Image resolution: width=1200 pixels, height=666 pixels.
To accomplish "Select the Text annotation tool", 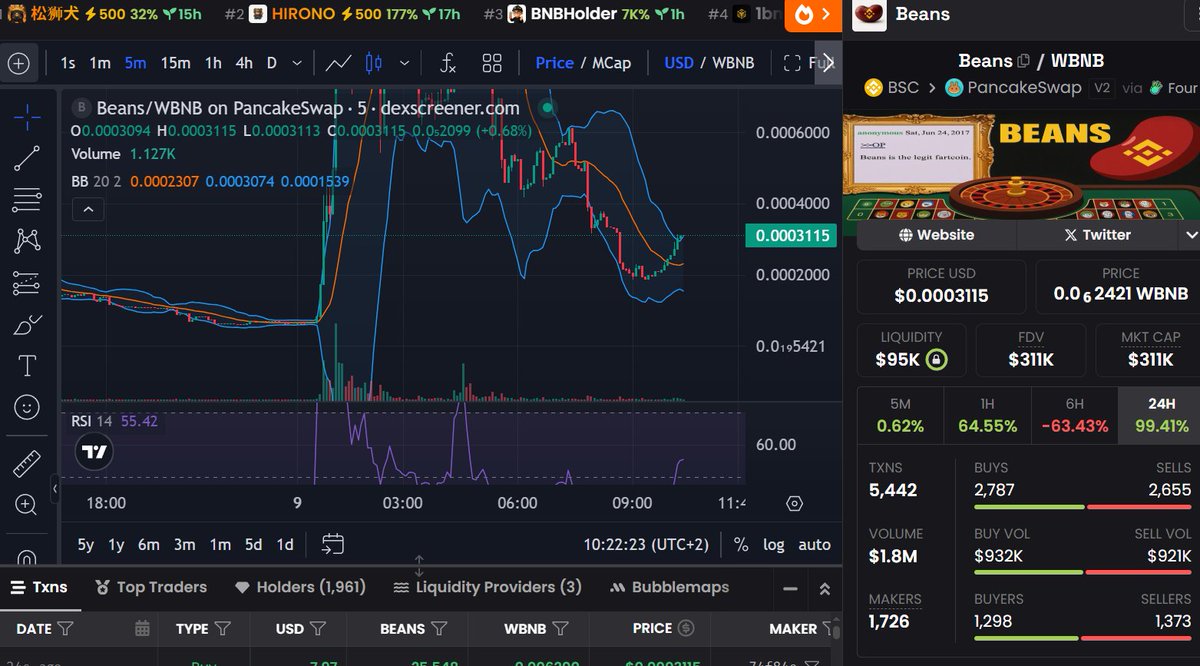I will 27,366.
